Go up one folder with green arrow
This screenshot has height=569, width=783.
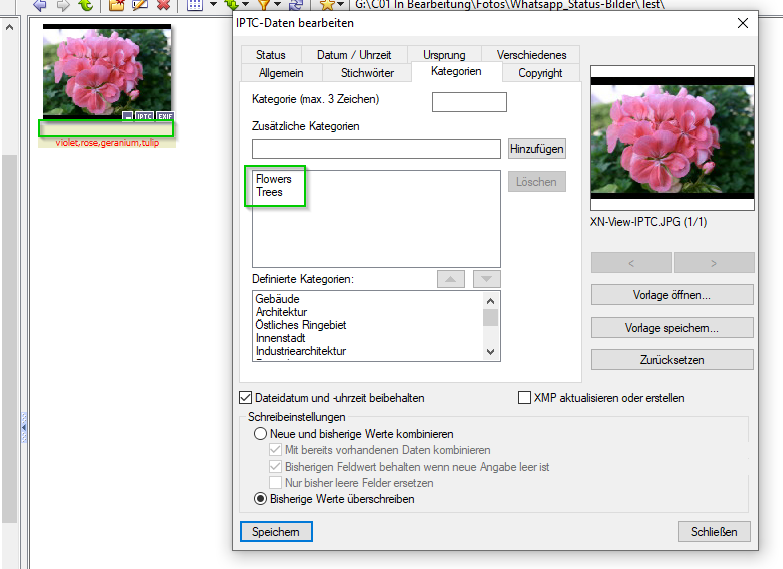point(87,4)
